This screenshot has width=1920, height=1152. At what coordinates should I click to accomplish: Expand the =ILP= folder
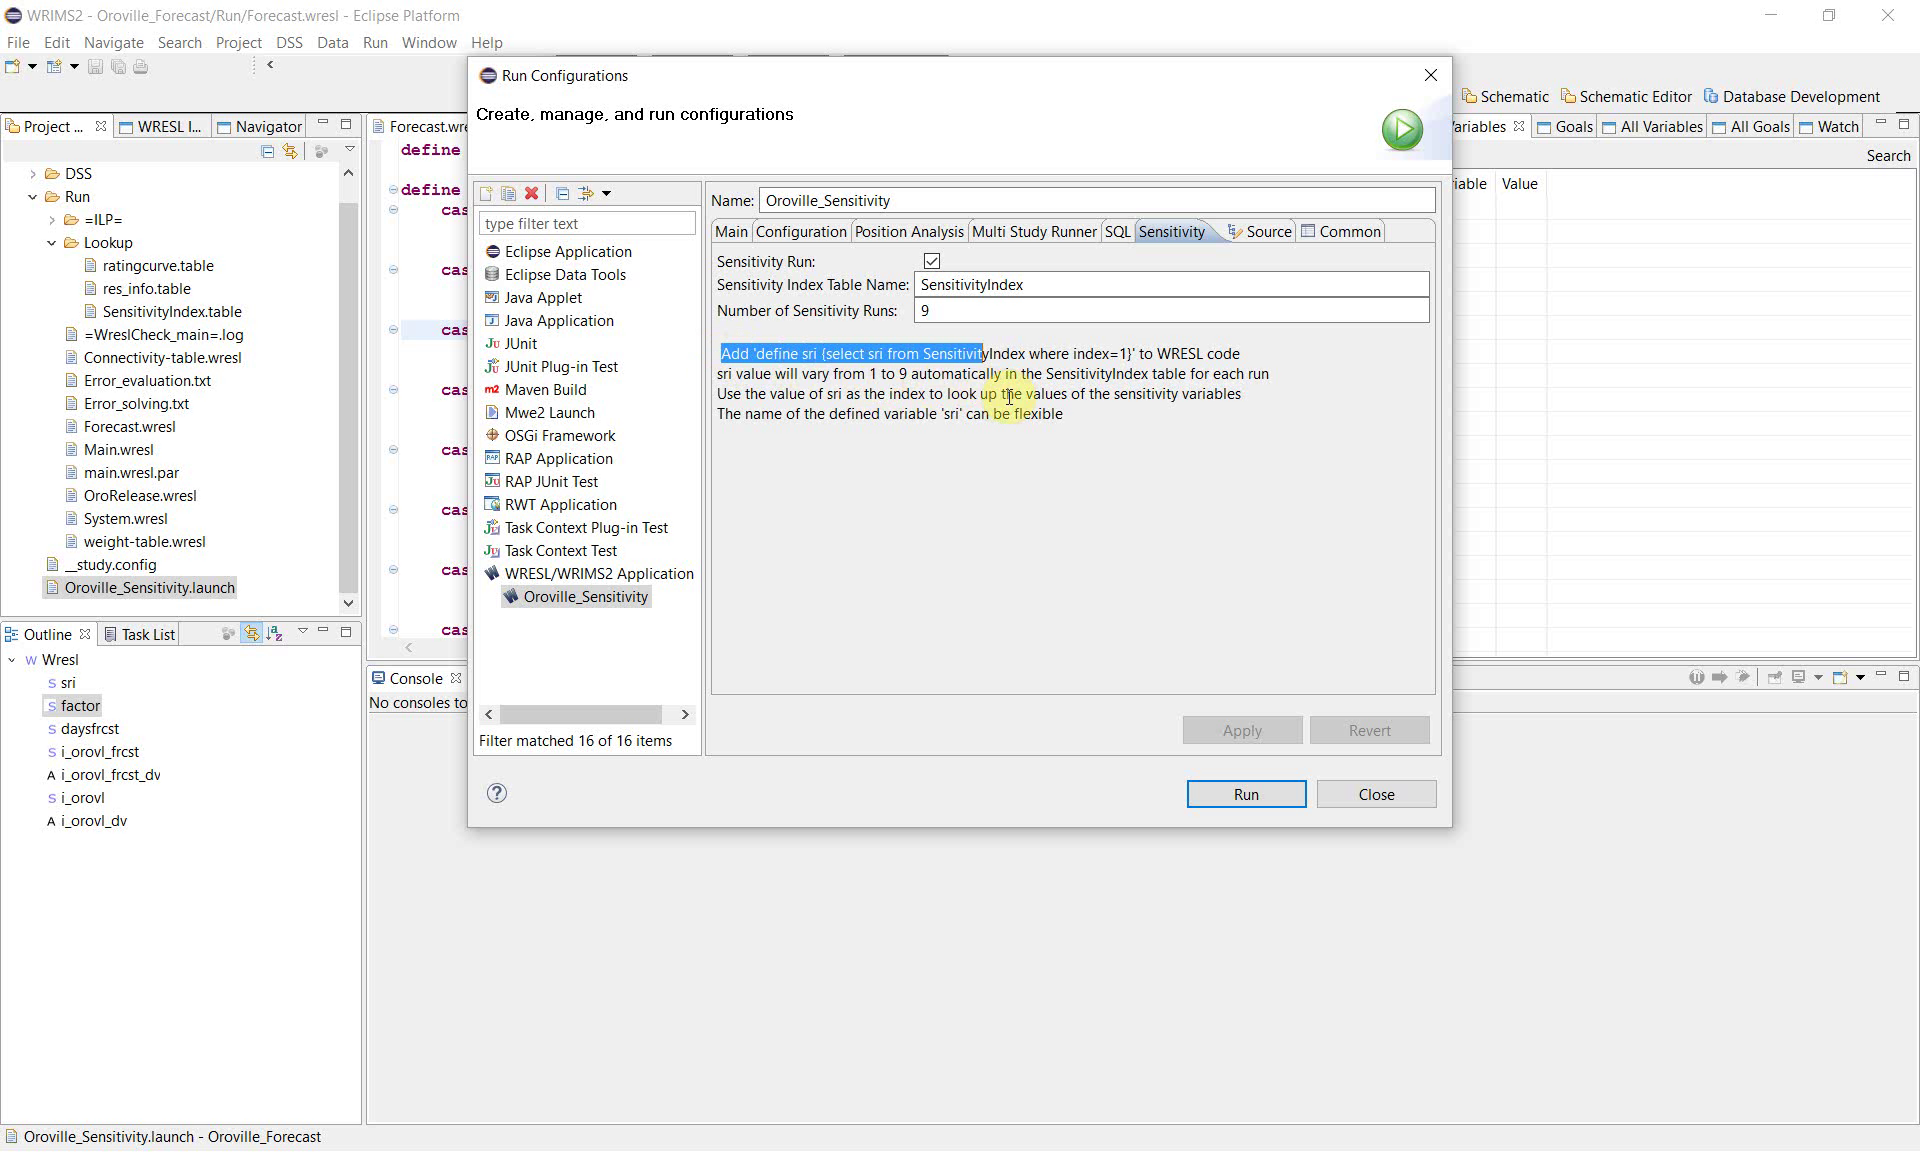point(52,220)
